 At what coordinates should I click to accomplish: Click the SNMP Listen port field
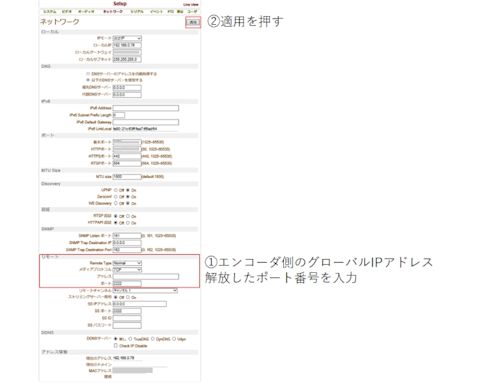tap(127, 236)
